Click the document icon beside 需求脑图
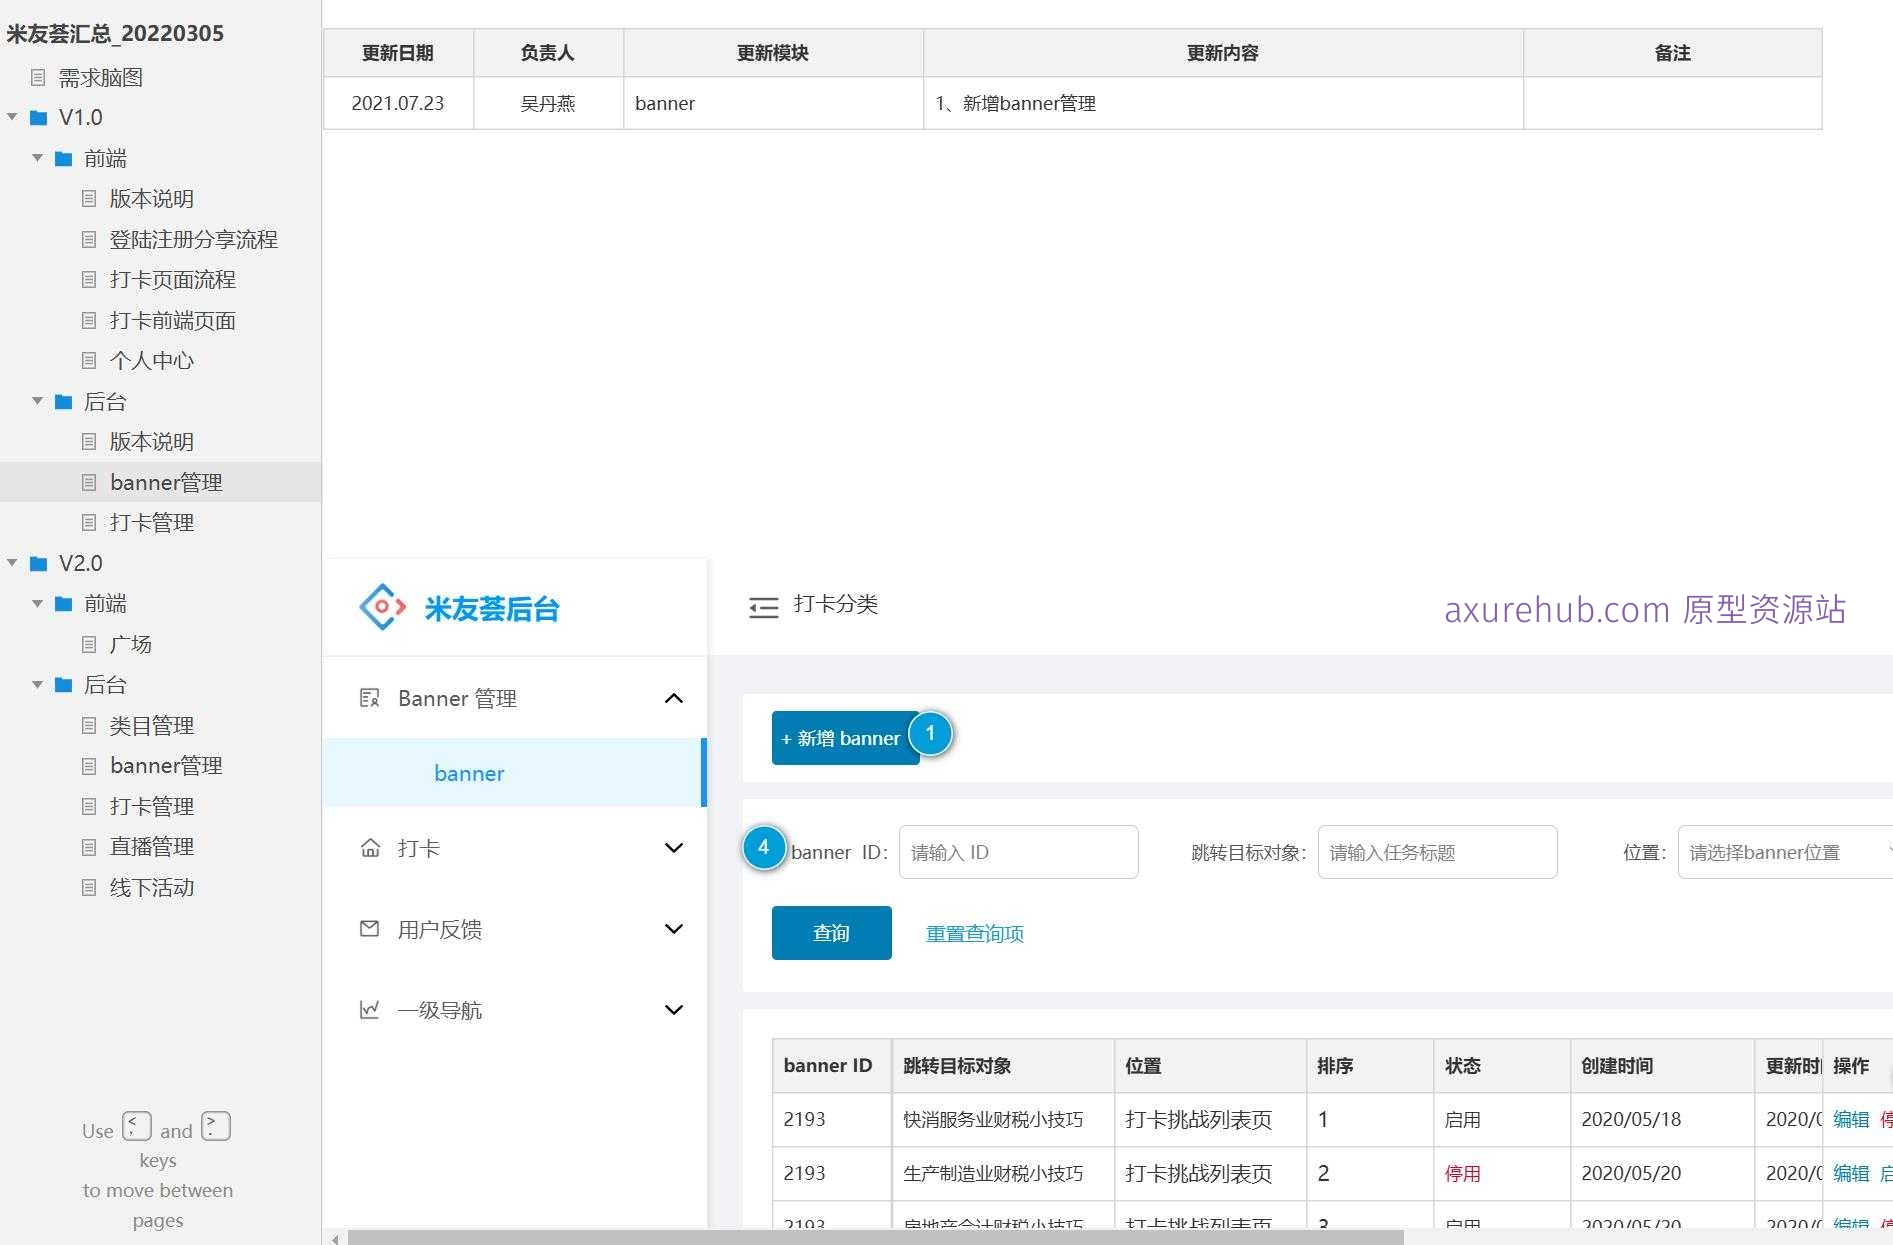The image size is (1893, 1245). point(38,77)
